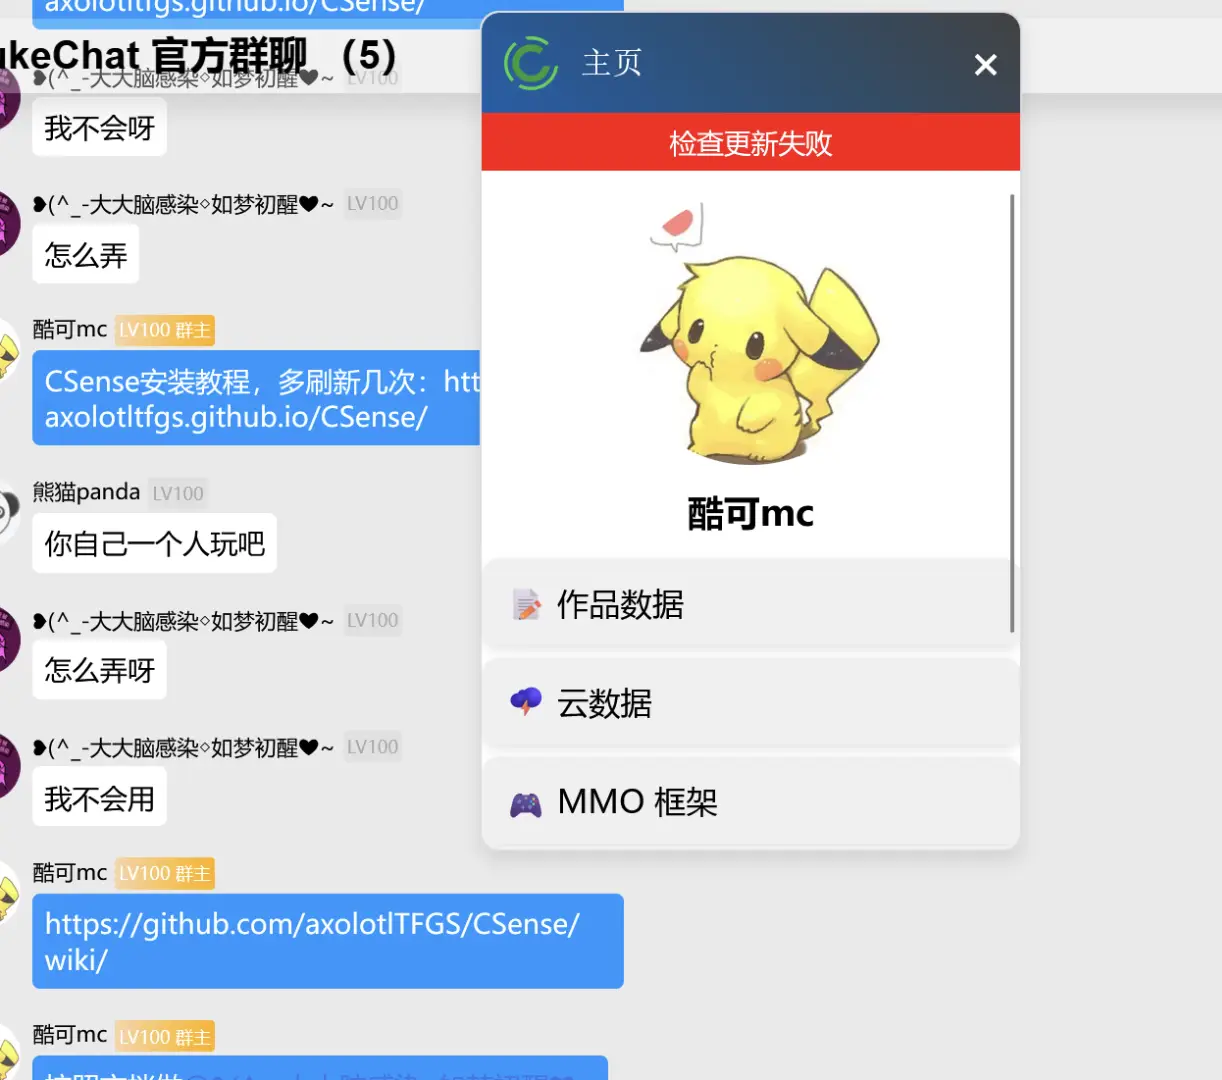Click the 酷可mc name below the Pikachu avatar
Viewport: 1222px width, 1080px height.
751,513
